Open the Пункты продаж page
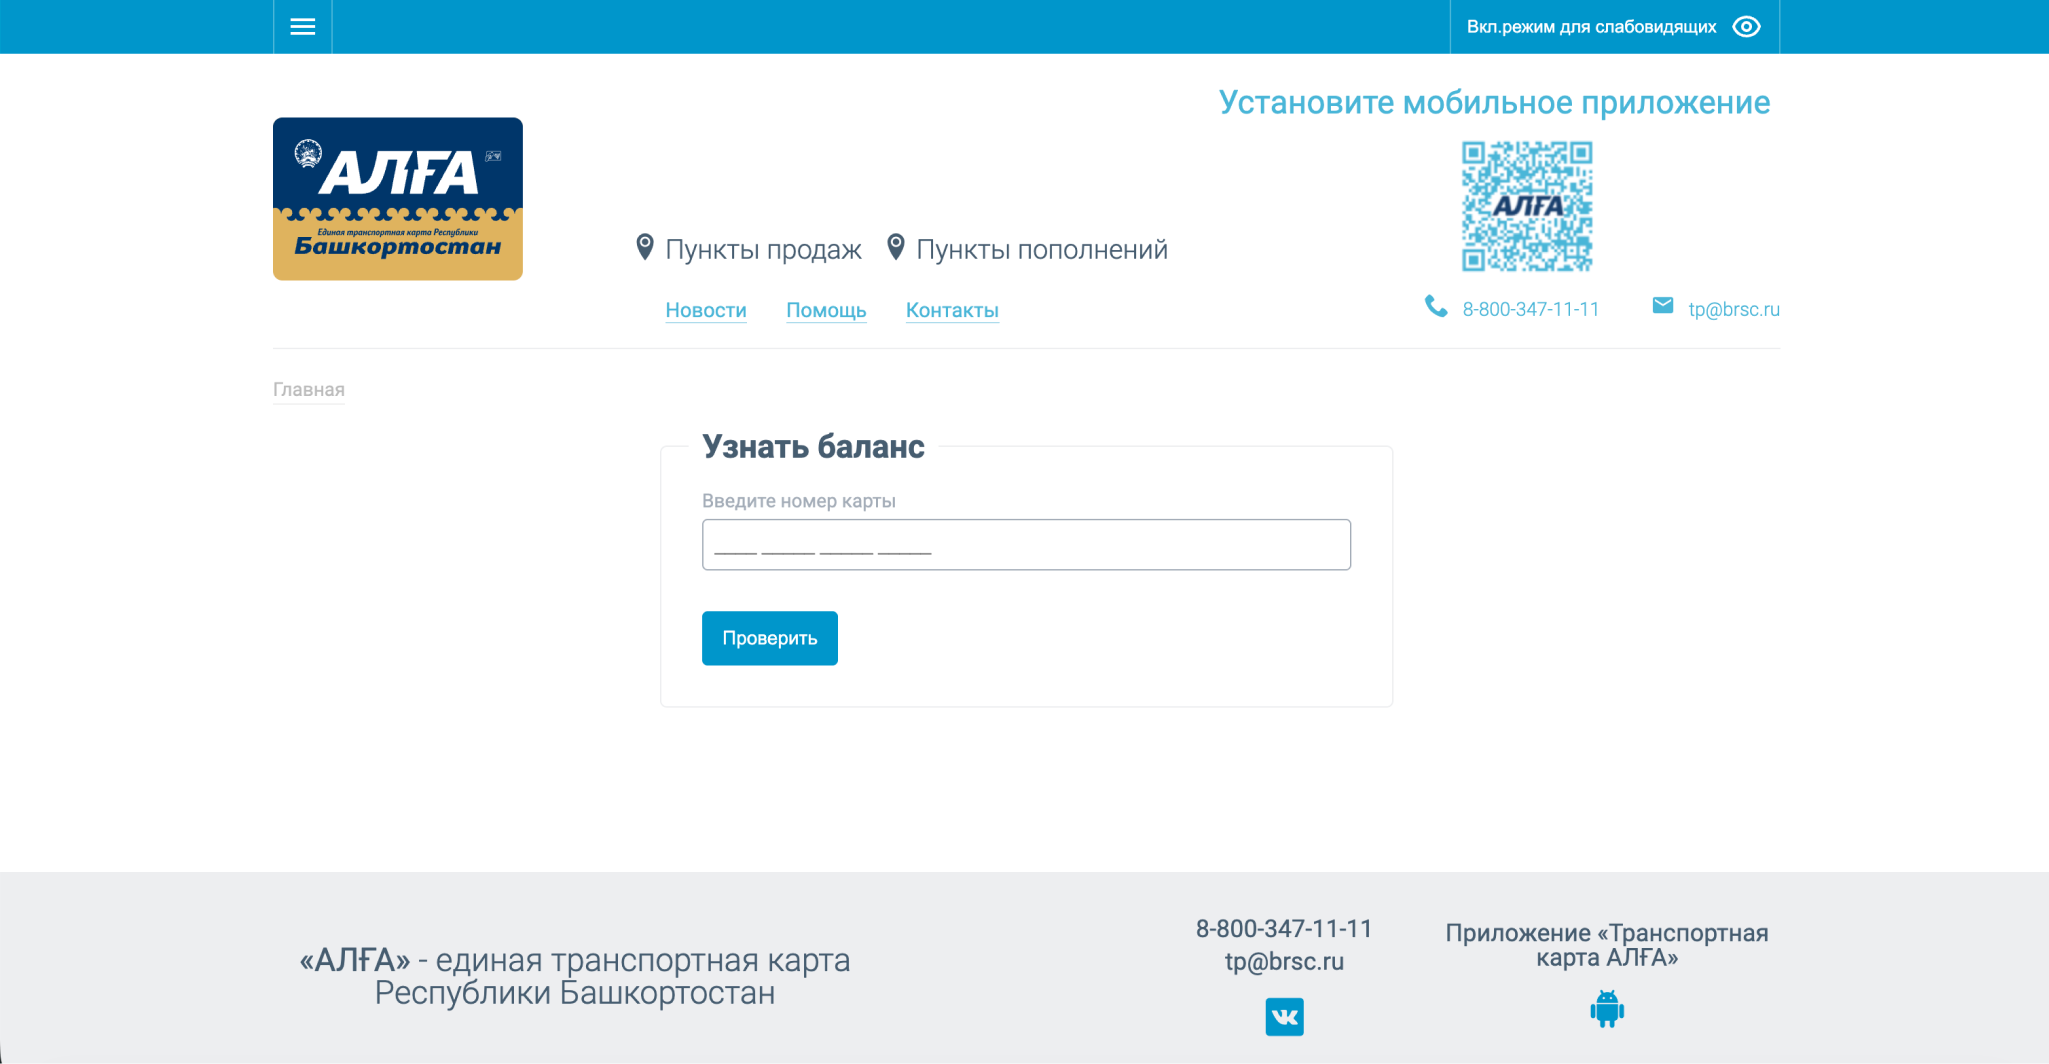Viewport: 2049px width, 1064px height. coord(763,250)
